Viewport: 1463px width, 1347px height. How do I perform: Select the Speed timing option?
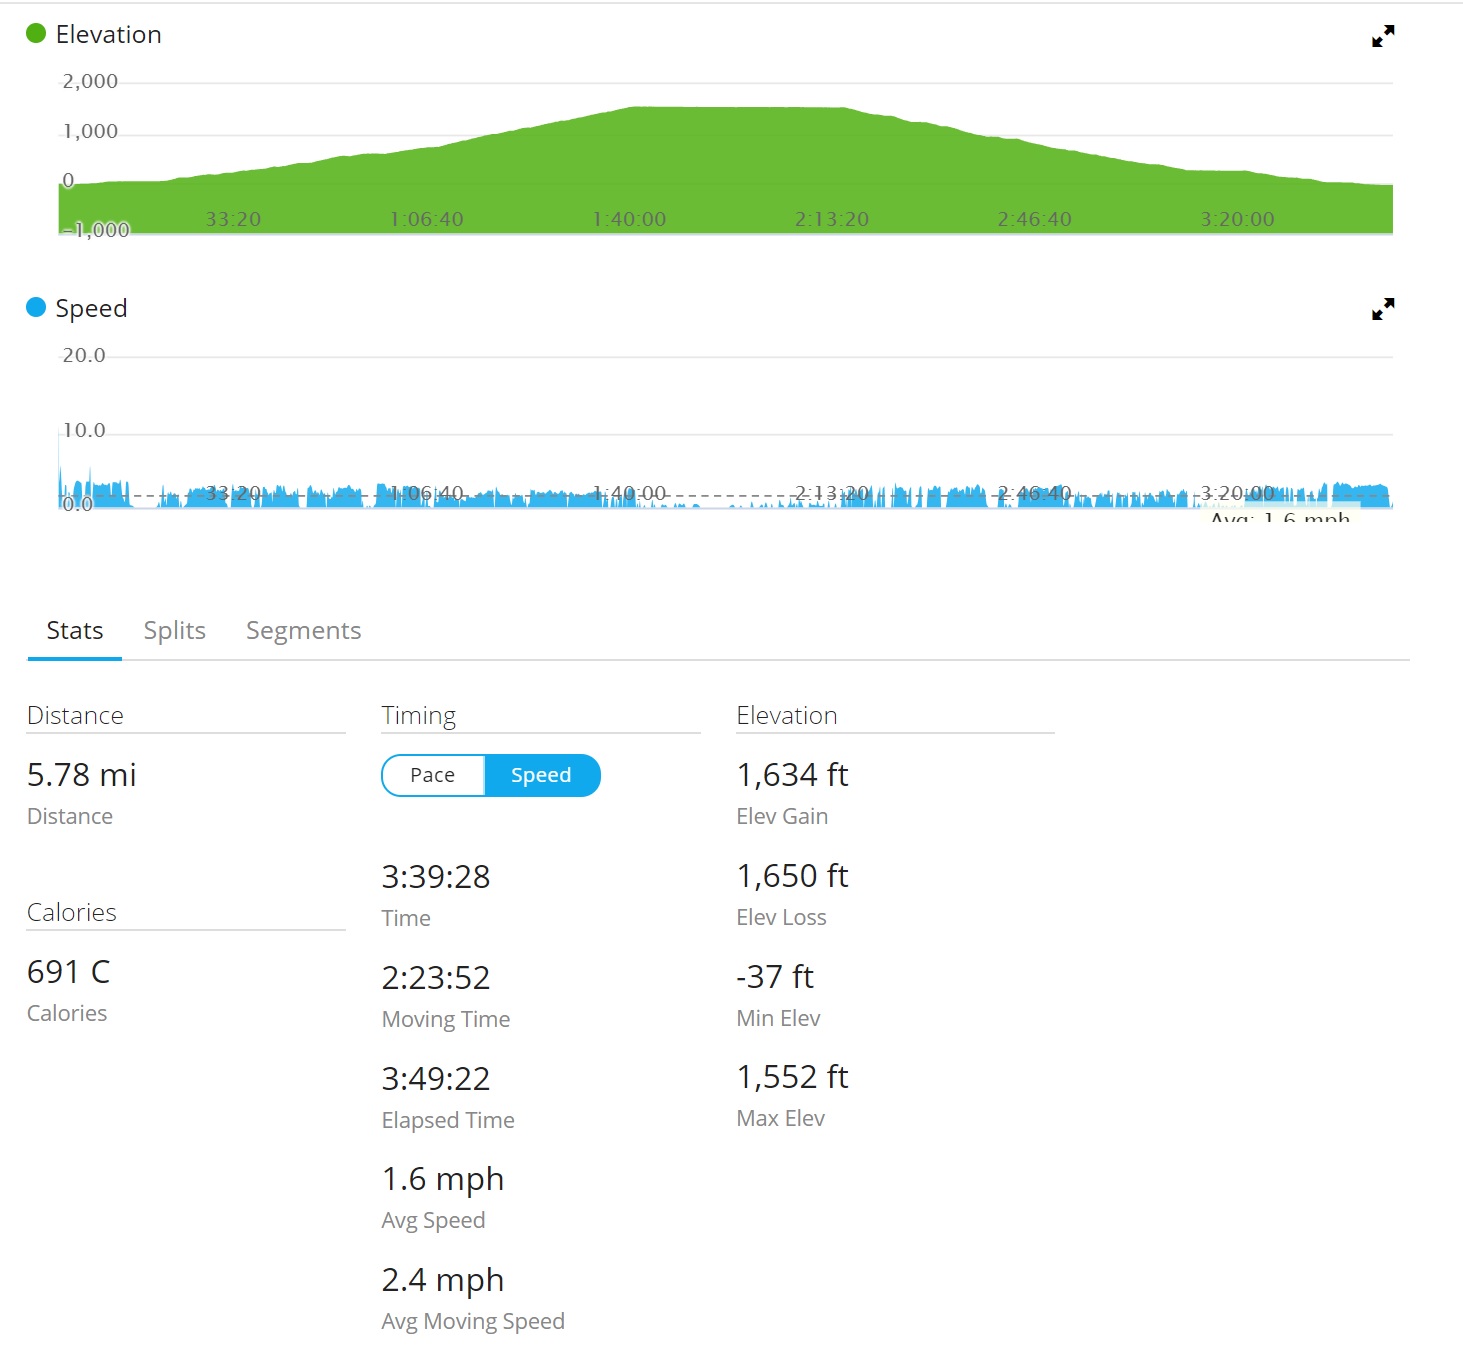click(x=541, y=775)
